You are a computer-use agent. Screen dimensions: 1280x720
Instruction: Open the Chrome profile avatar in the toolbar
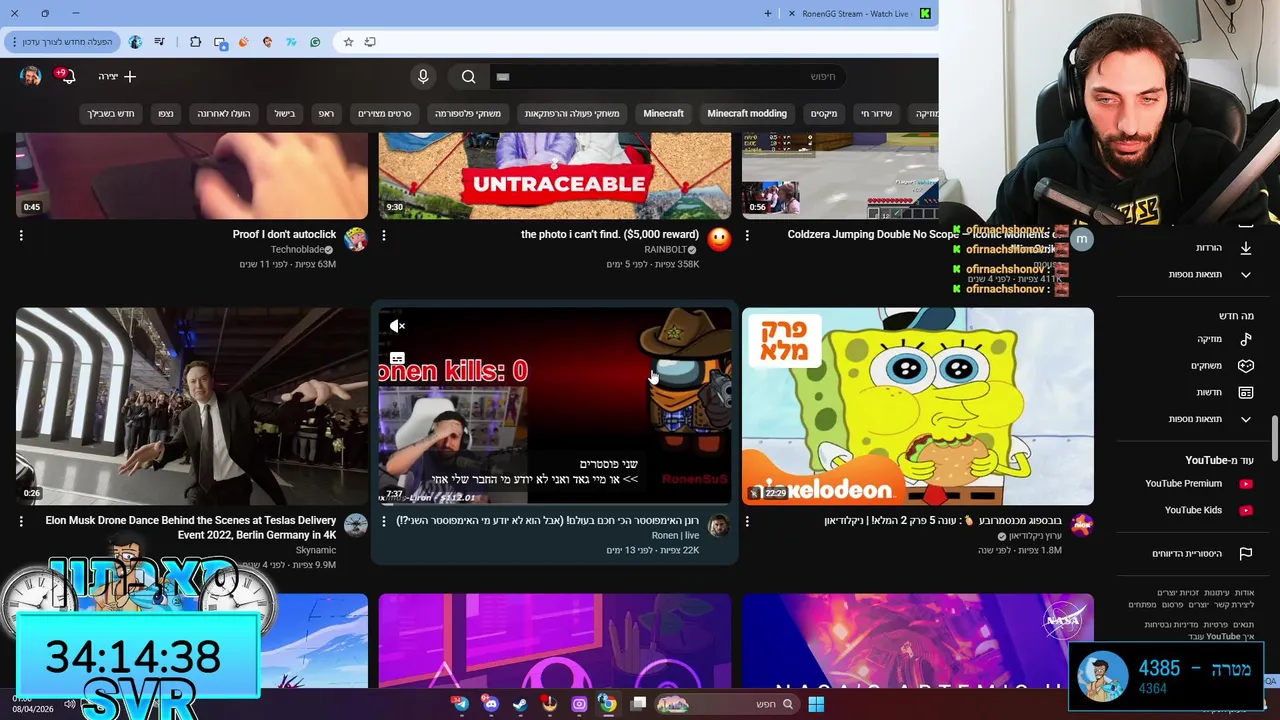coord(135,42)
